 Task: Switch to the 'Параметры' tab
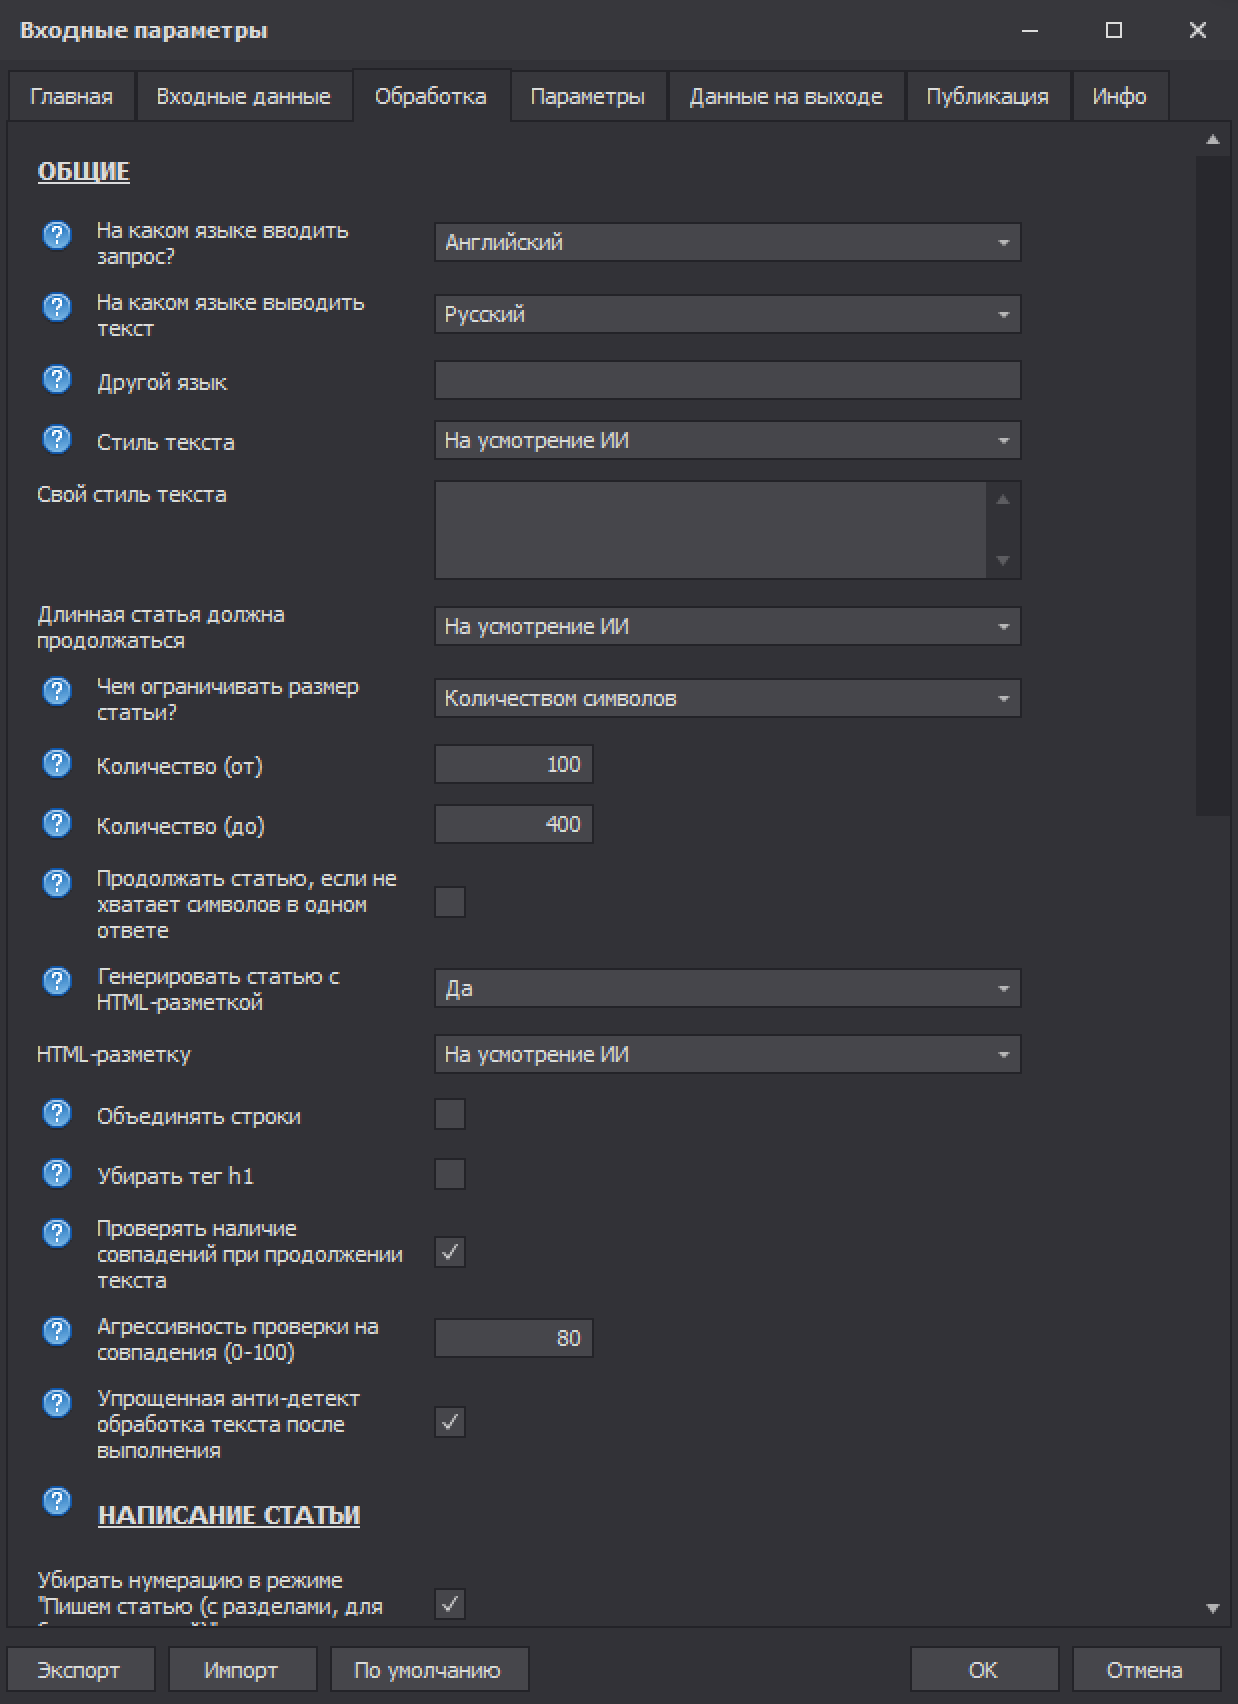pyautogui.click(x=587, y=97)
